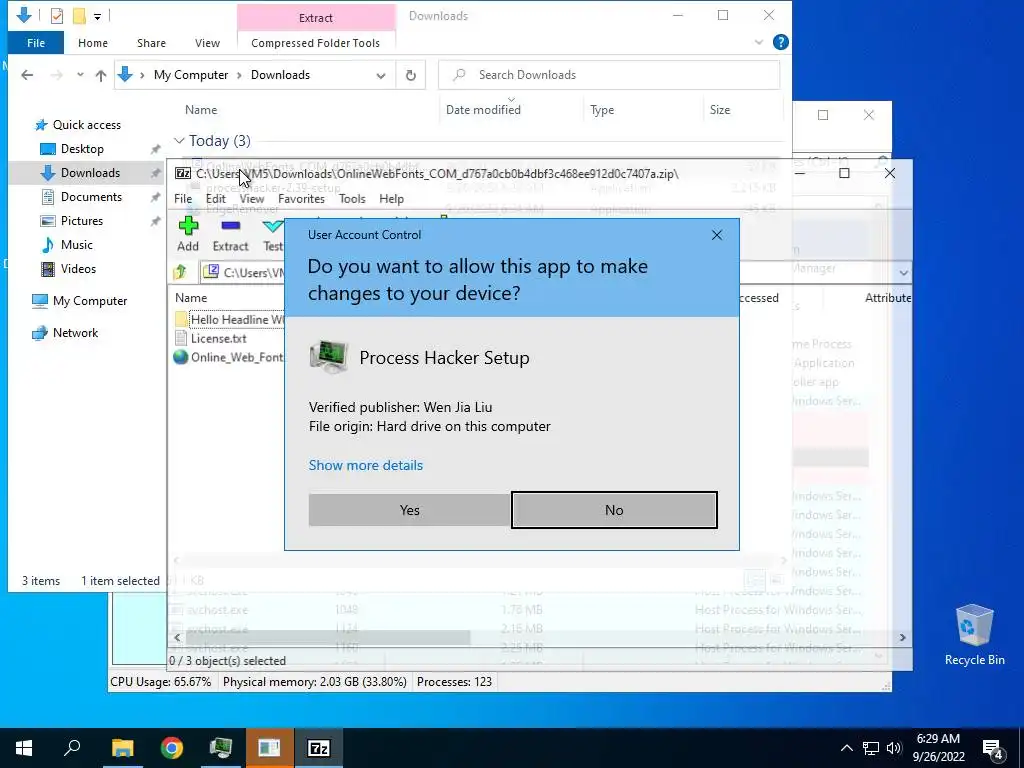Open Show more details link
Screen dimensions: 1024x768
click(x=366, y=465)
